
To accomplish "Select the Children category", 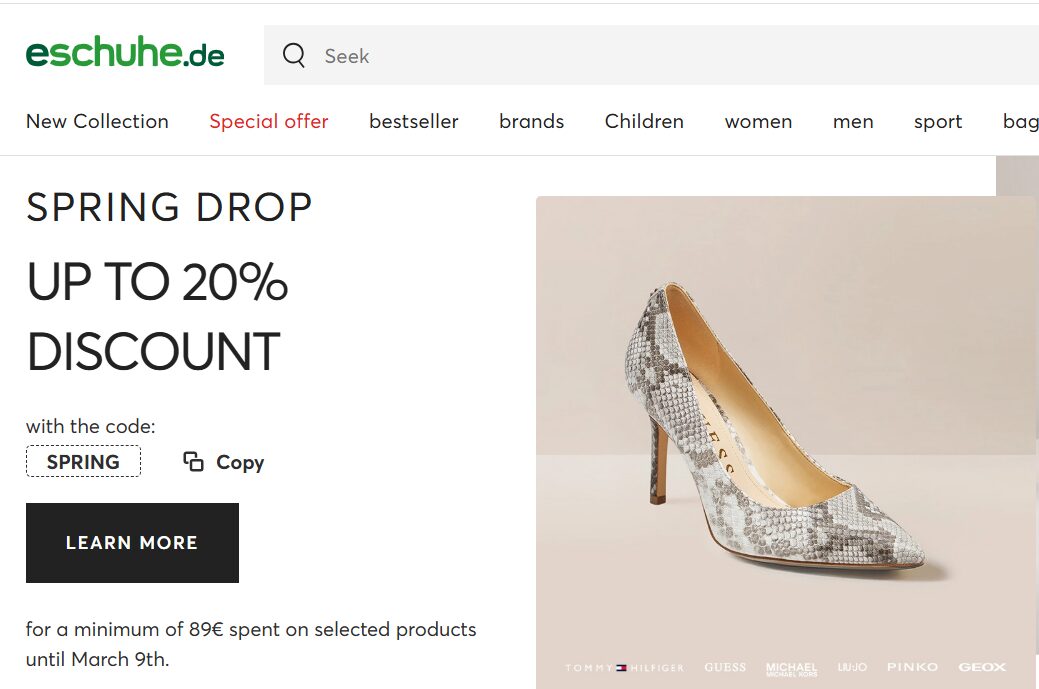I will click(644, 122).
